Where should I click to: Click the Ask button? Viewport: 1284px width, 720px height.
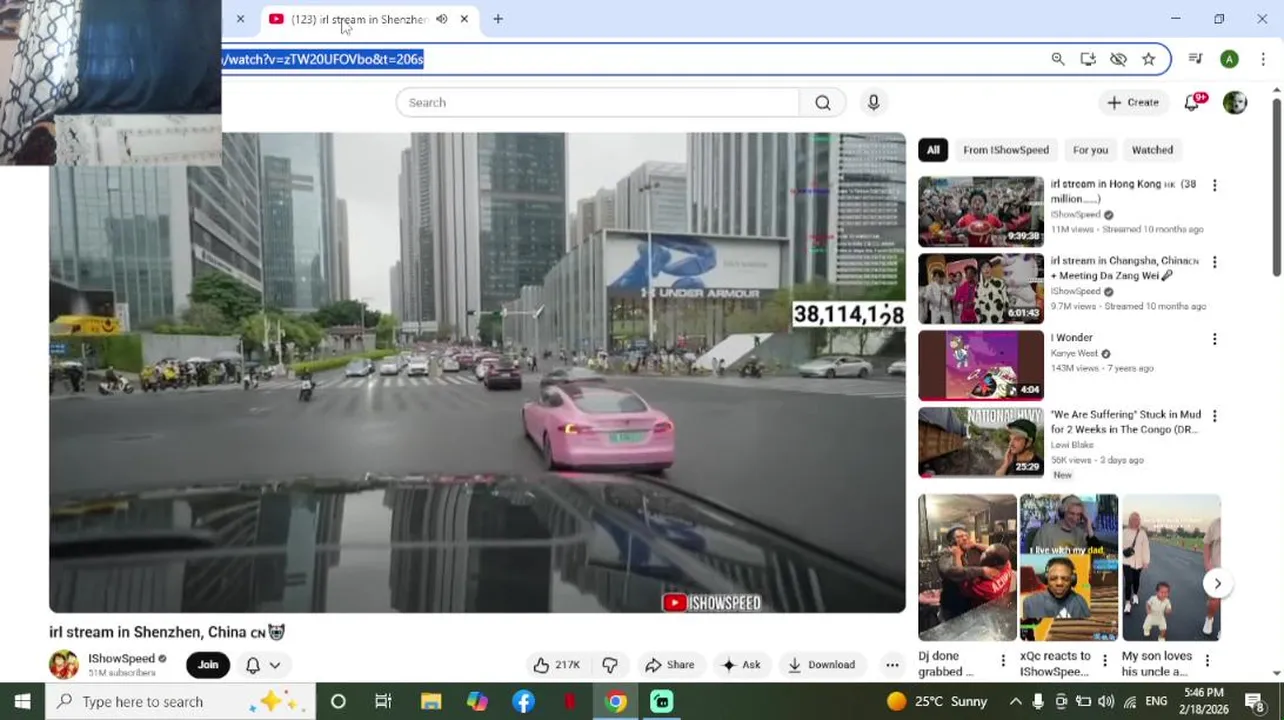point(741,665)
